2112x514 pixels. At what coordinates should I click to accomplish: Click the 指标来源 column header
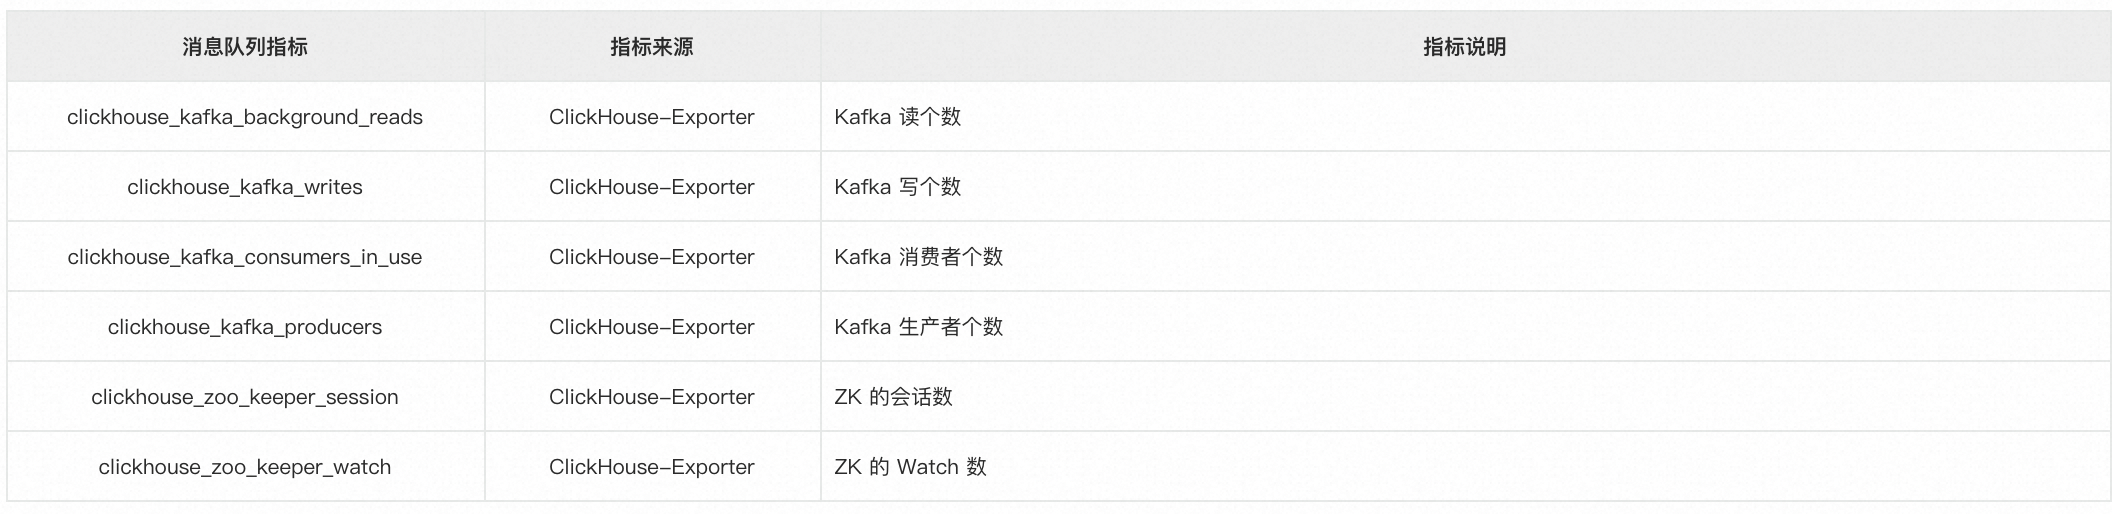[x=652, y=47]
